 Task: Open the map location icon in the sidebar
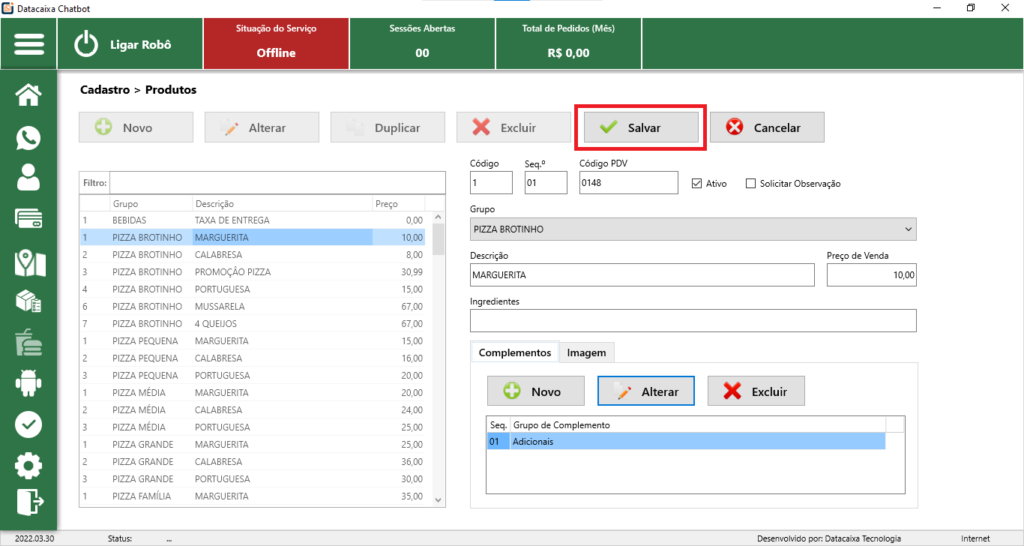pos(28,262)
